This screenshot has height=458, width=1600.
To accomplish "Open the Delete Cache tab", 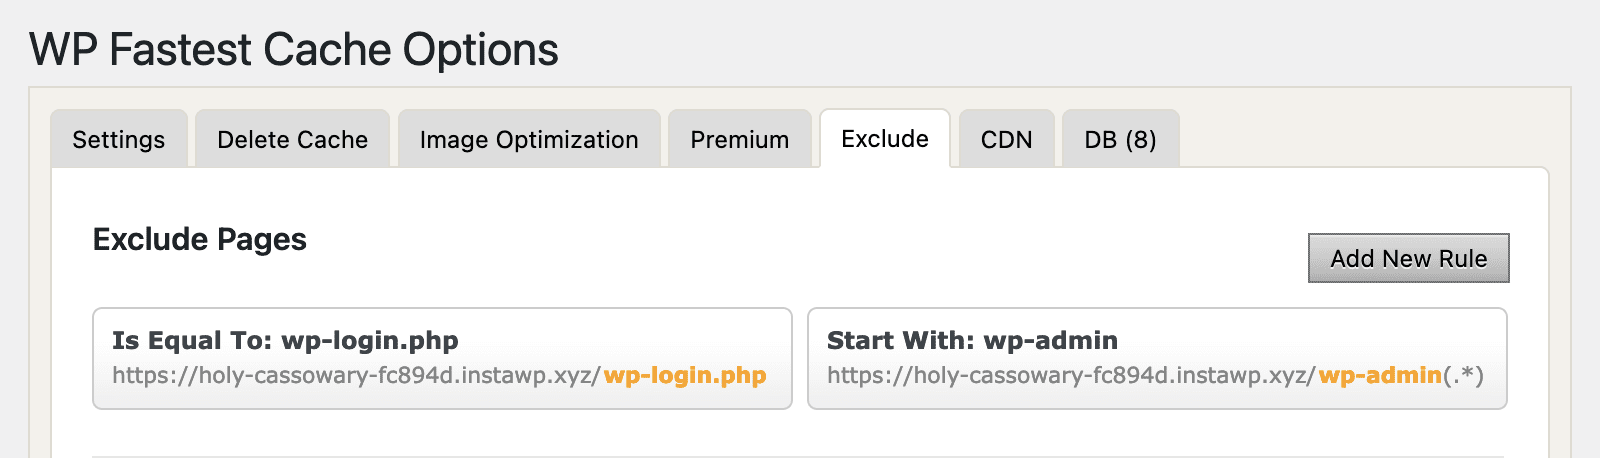I will point(292,140).
